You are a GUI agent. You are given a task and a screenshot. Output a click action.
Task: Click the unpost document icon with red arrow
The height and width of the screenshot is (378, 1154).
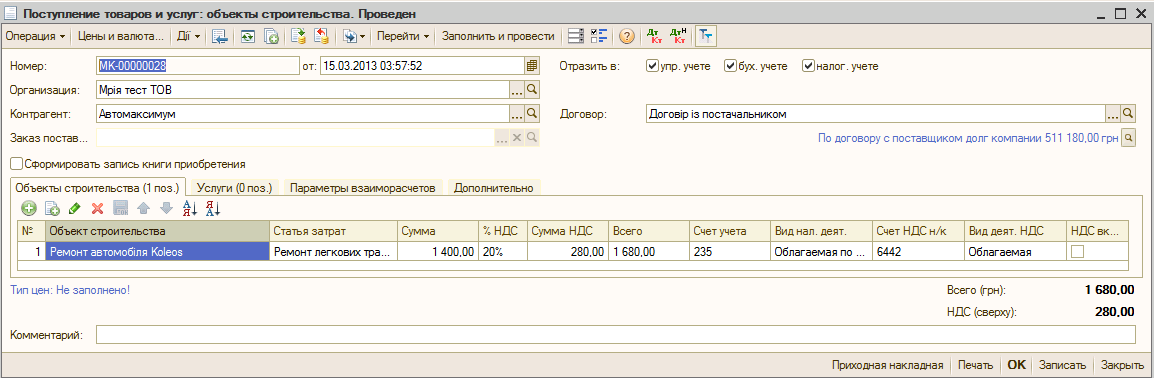(x=322, y=35)
